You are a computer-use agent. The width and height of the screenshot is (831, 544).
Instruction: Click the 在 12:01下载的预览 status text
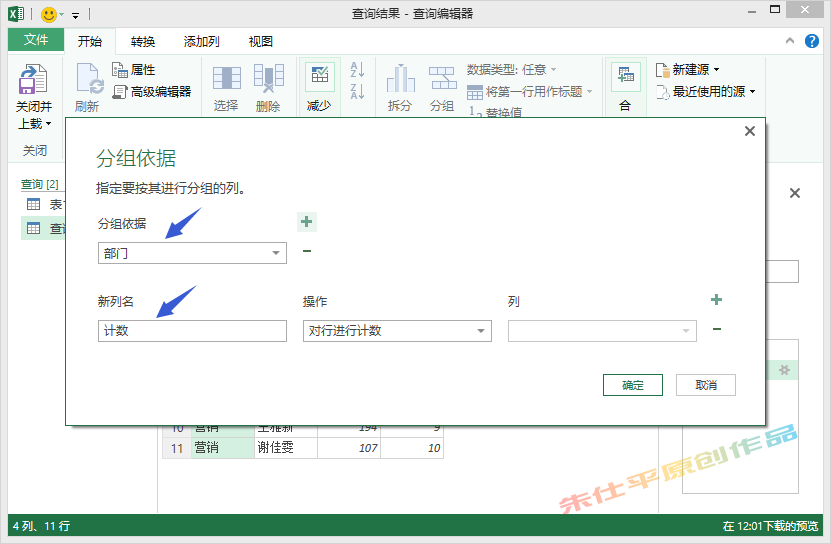point(770,526)
